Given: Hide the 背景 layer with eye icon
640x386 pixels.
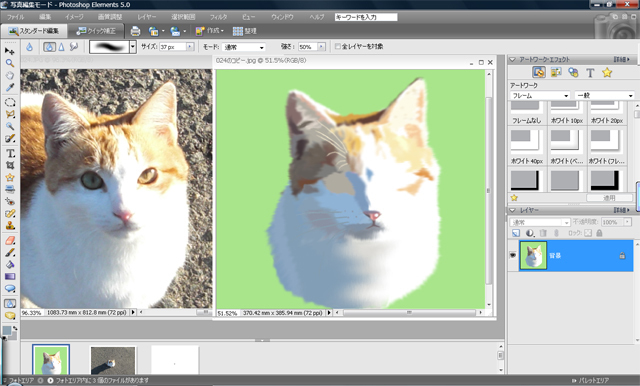Looking at the screenshot, I should click(x=513, y=255).
